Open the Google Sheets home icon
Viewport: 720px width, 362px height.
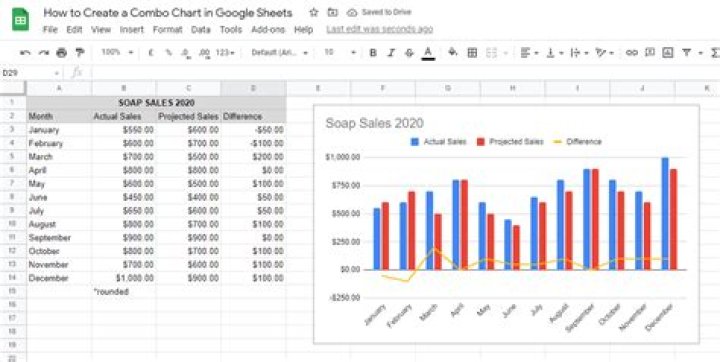tap(20, 19)
